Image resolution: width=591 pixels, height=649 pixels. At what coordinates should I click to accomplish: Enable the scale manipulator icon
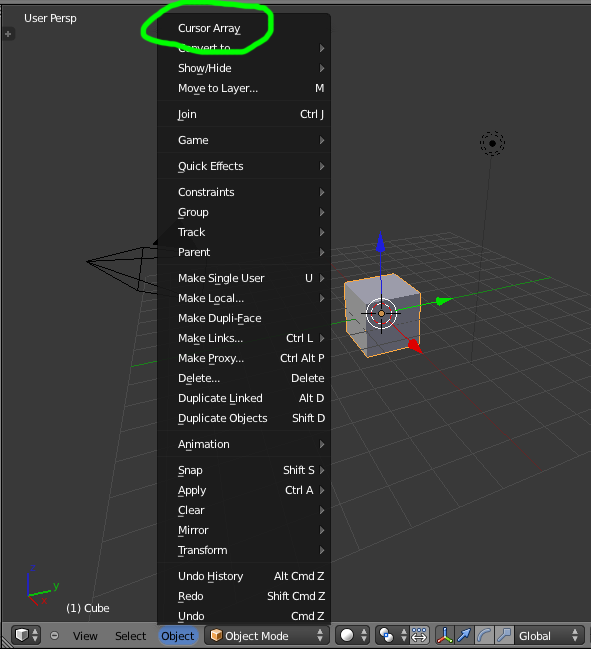click(504, 635)
